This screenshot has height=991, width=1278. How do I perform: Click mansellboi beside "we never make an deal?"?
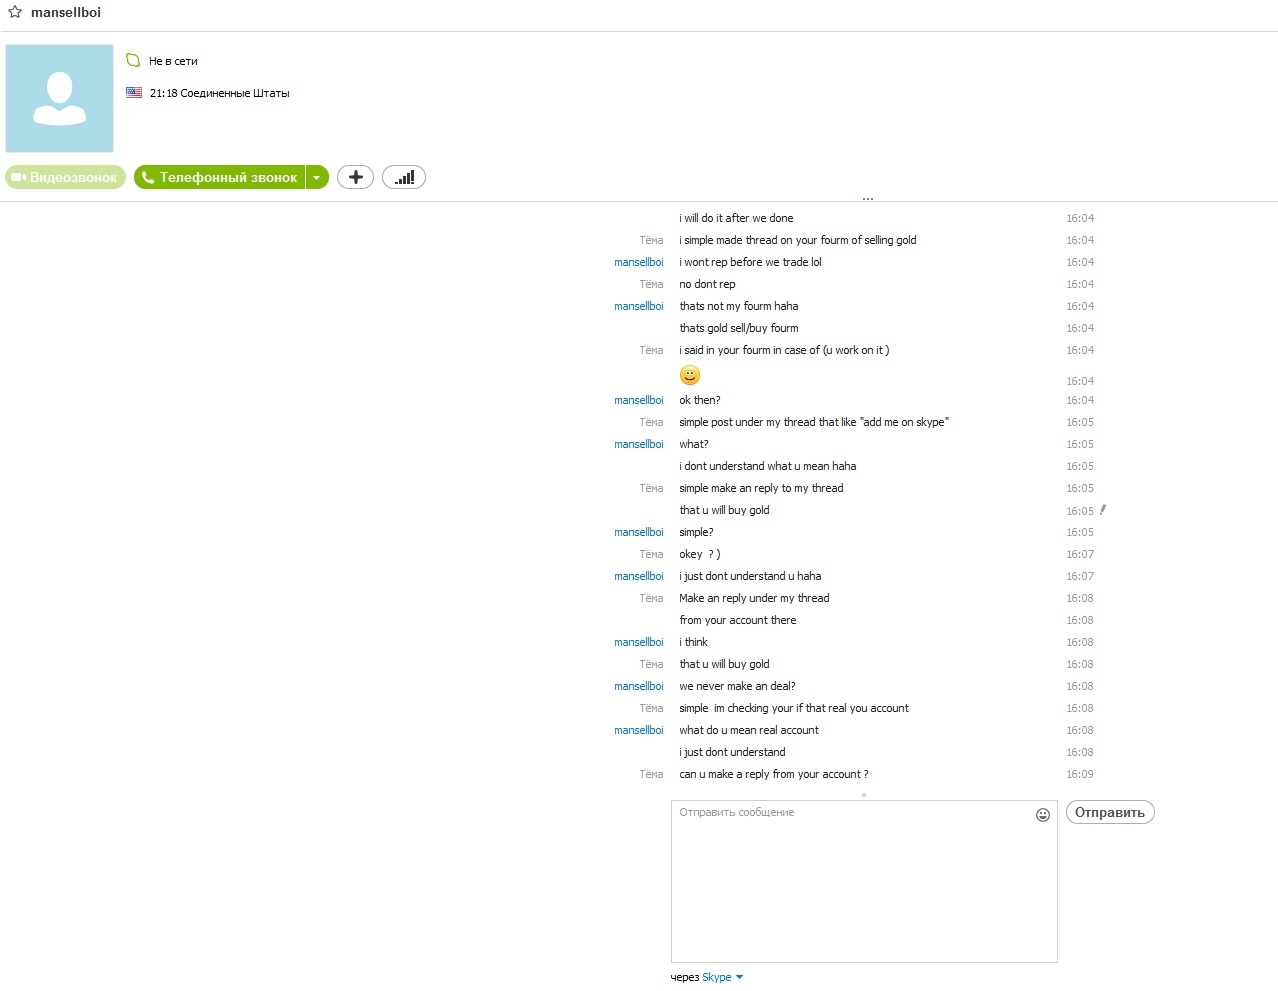point(639,686)
